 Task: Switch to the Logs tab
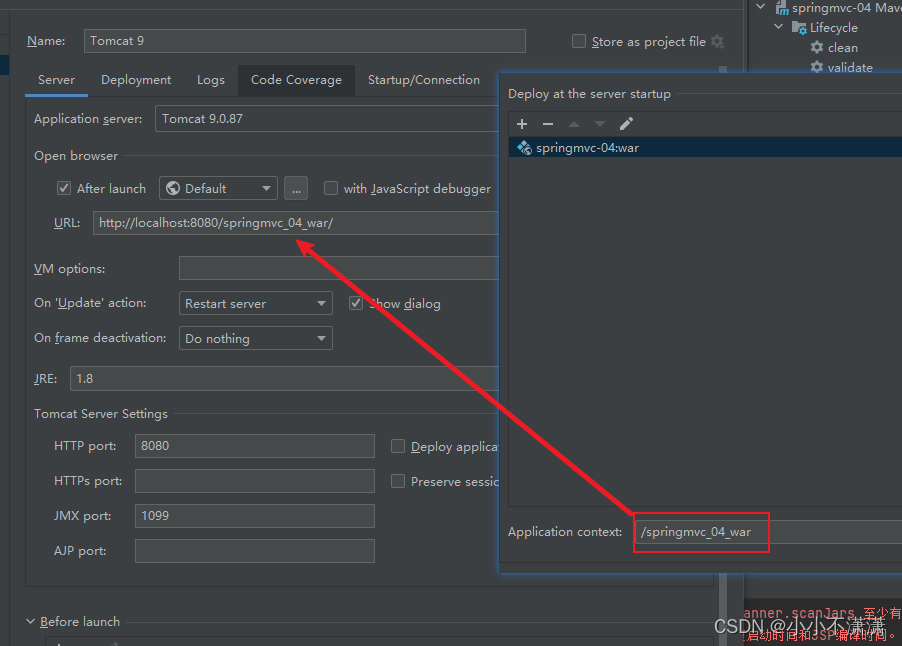coord(211,80)
